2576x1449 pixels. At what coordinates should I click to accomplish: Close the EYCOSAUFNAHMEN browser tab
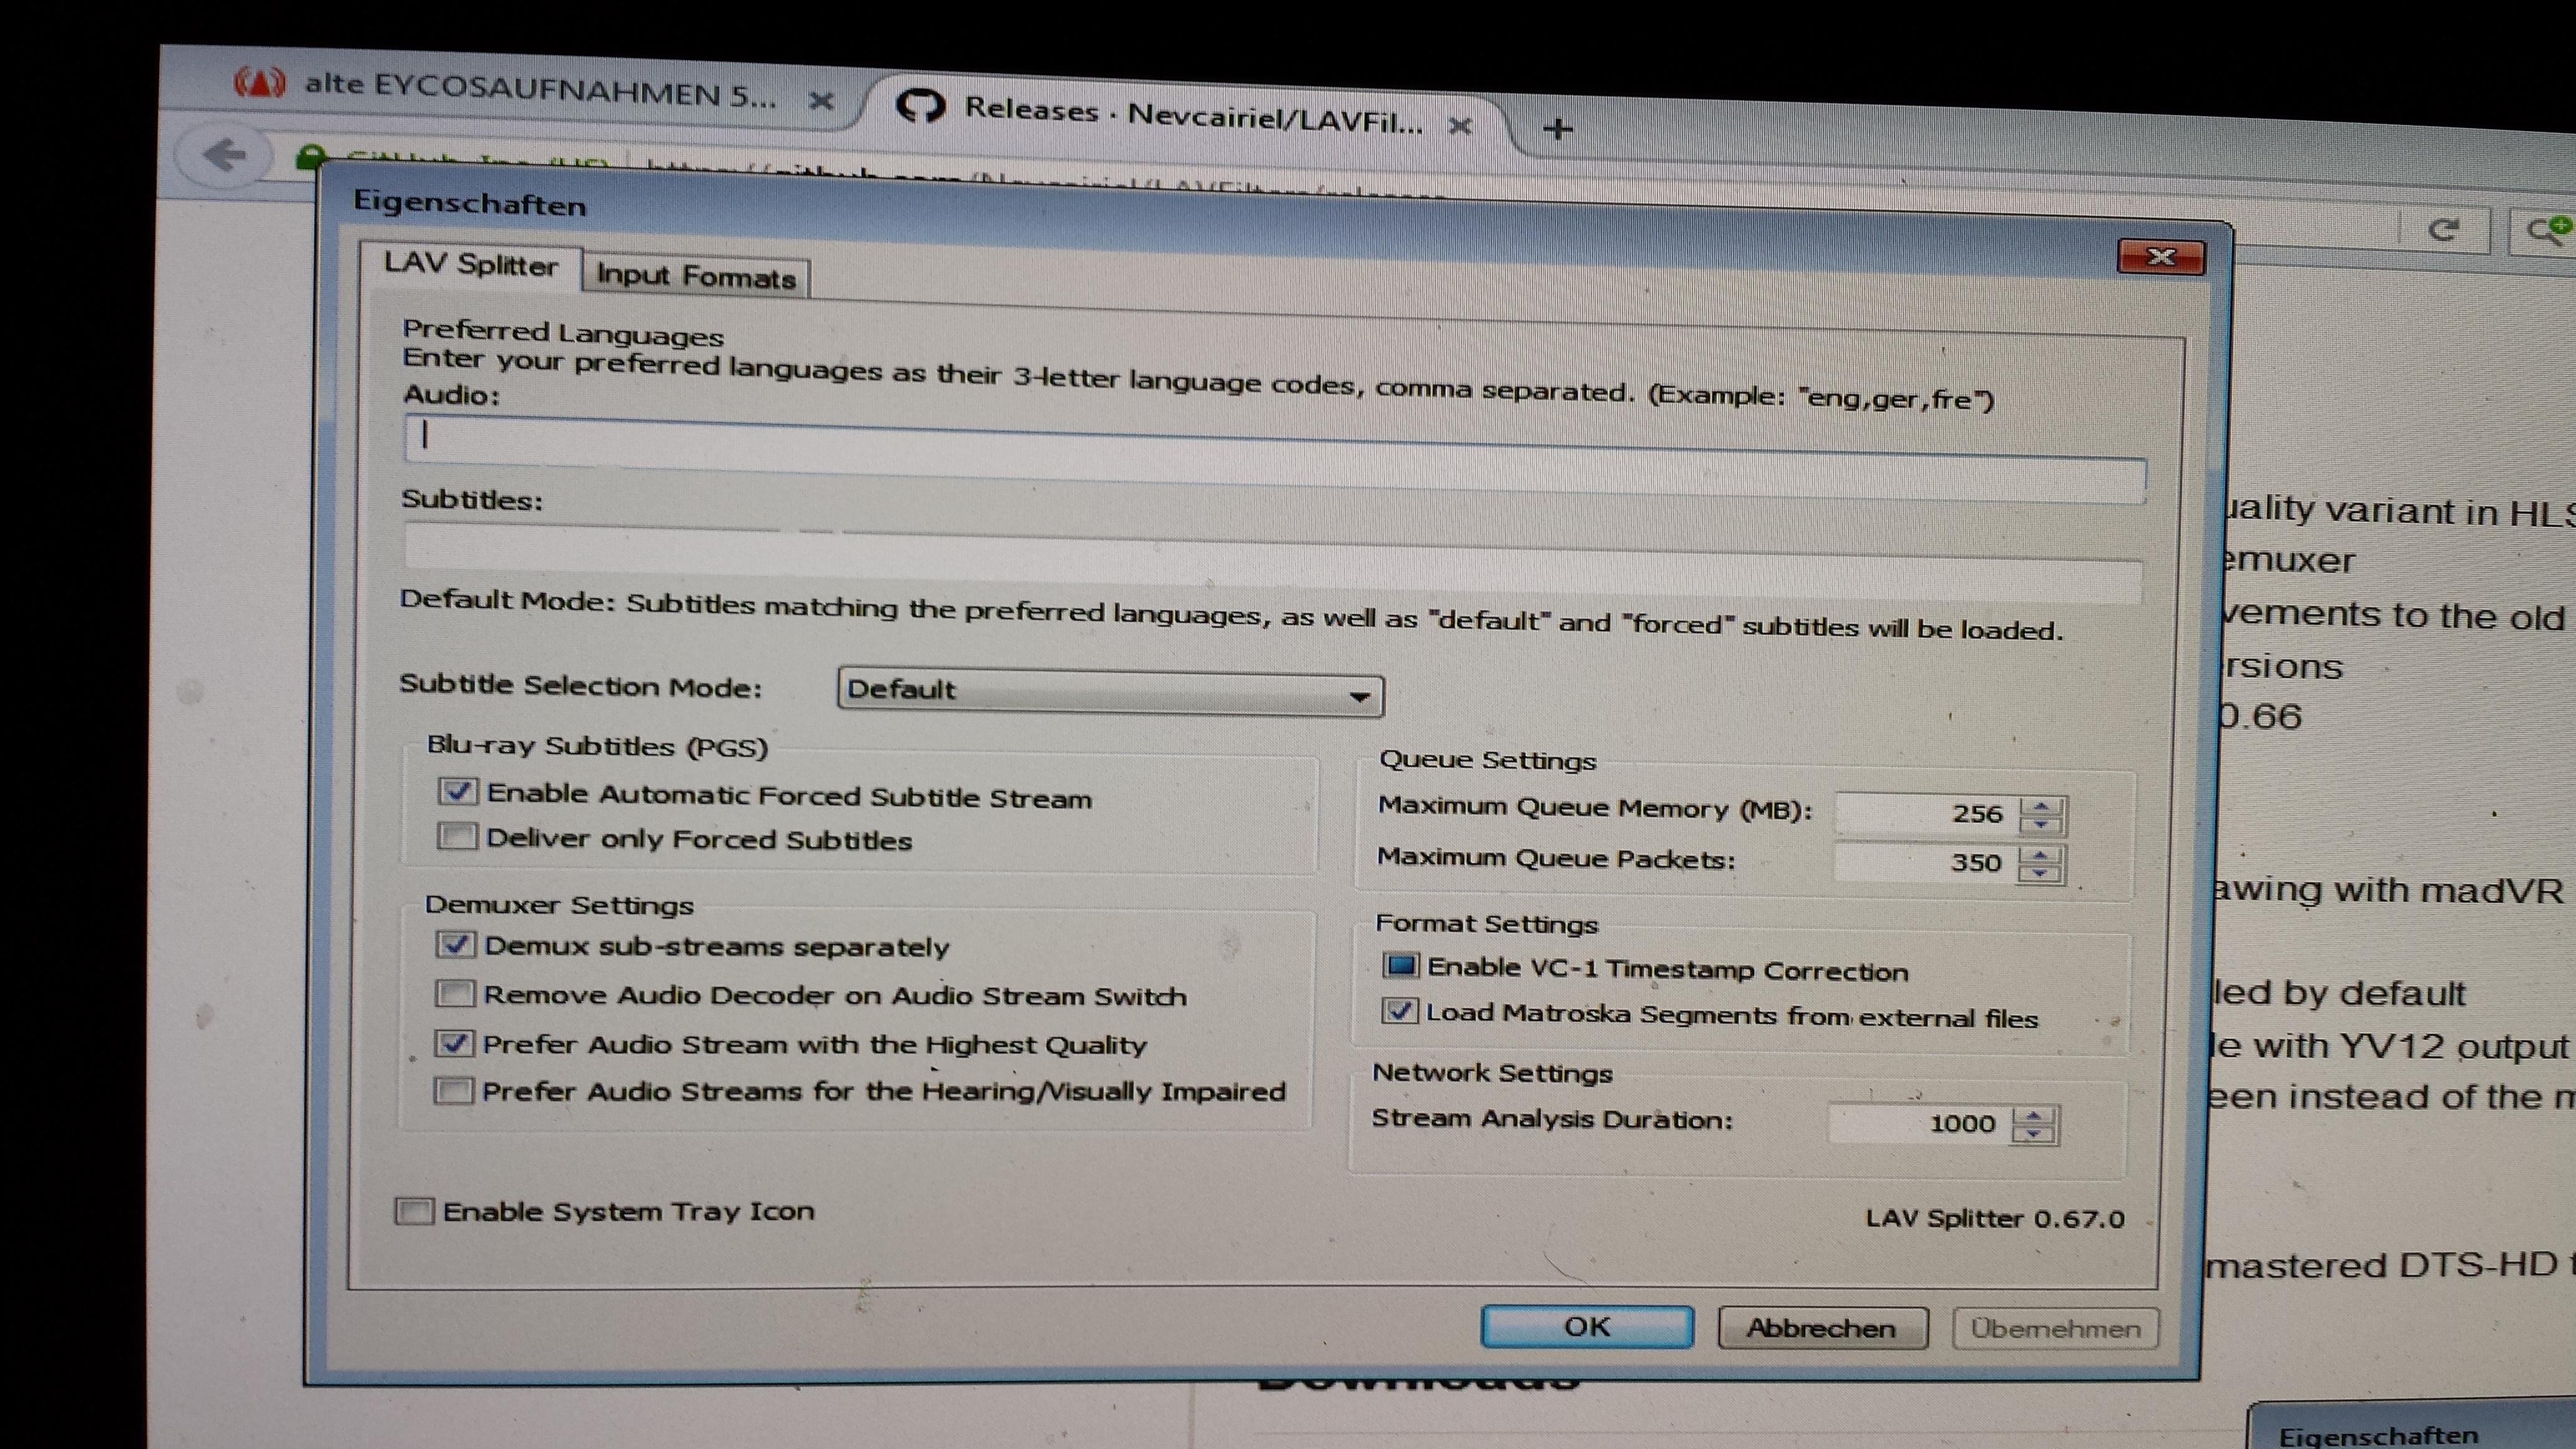pos(821,101)
